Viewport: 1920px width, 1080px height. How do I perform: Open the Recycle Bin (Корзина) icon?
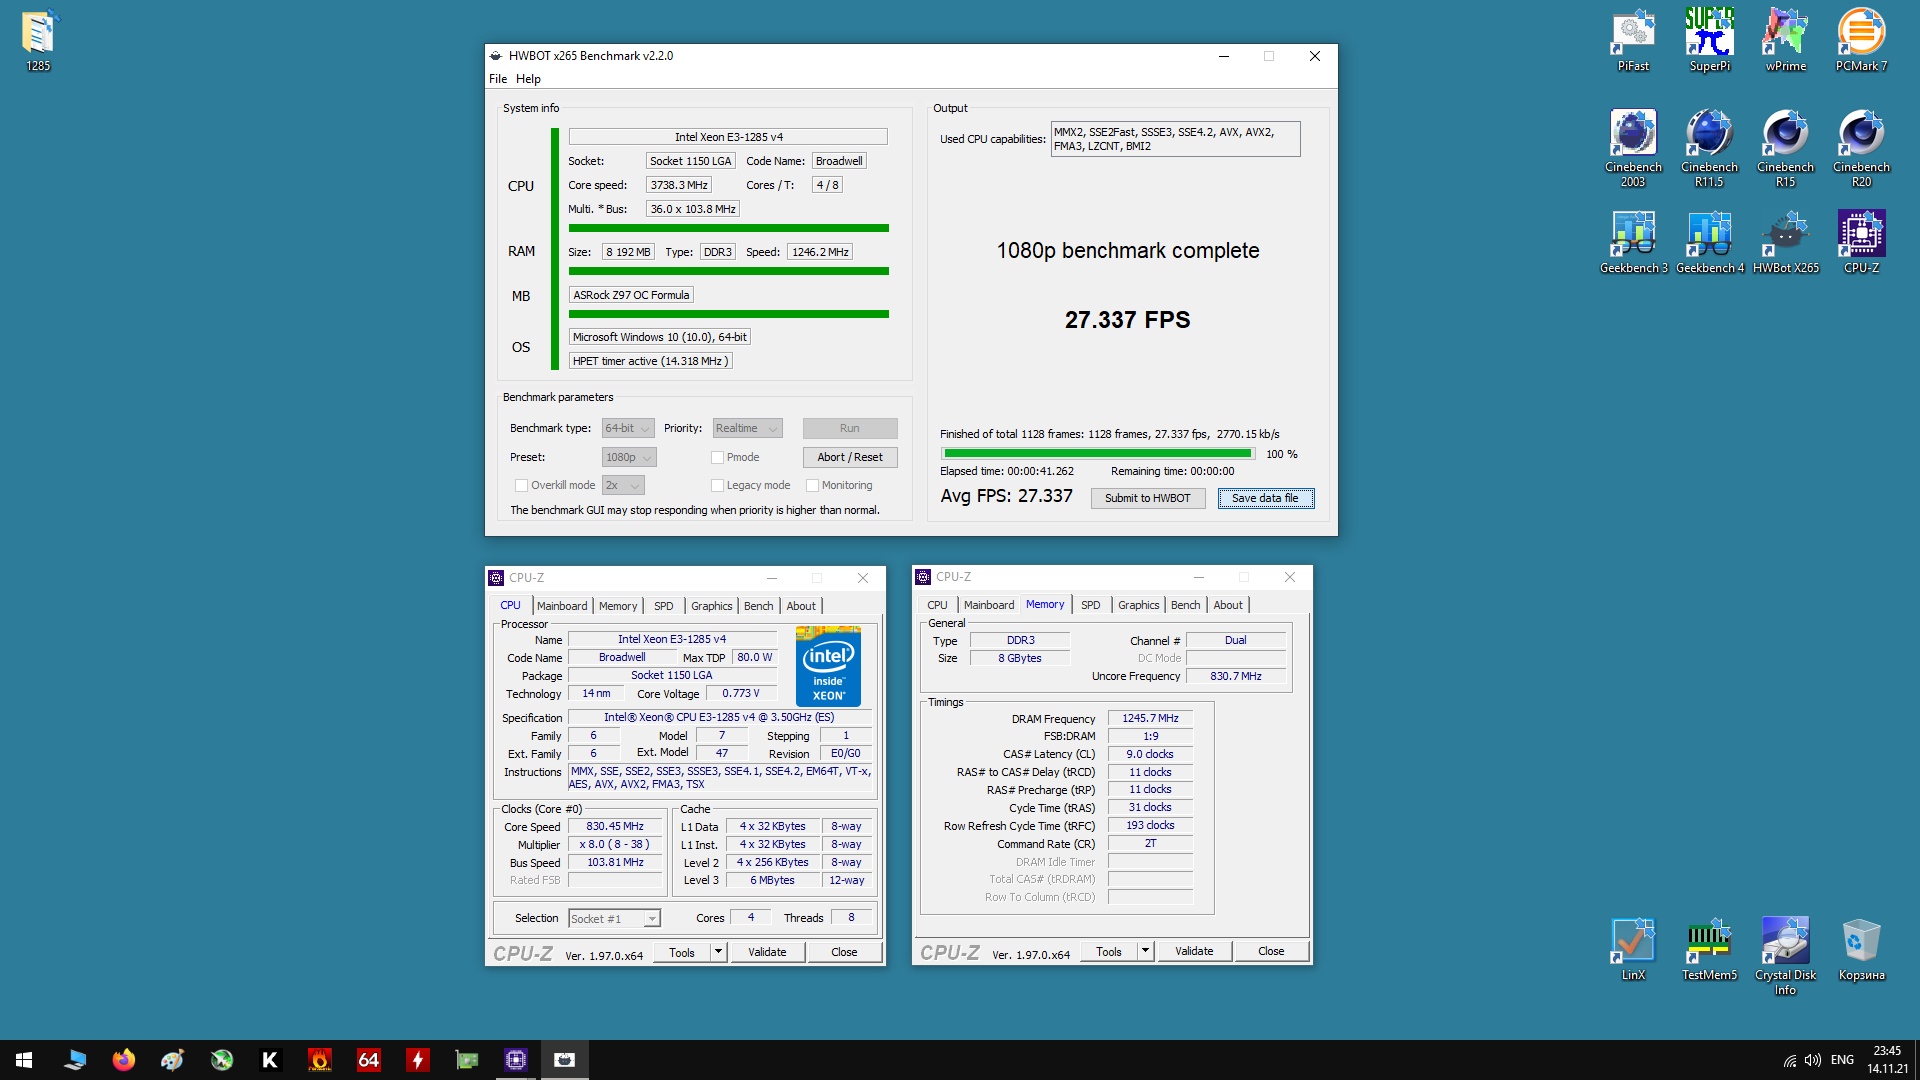pyautogui.click(x=1861, y=949)
